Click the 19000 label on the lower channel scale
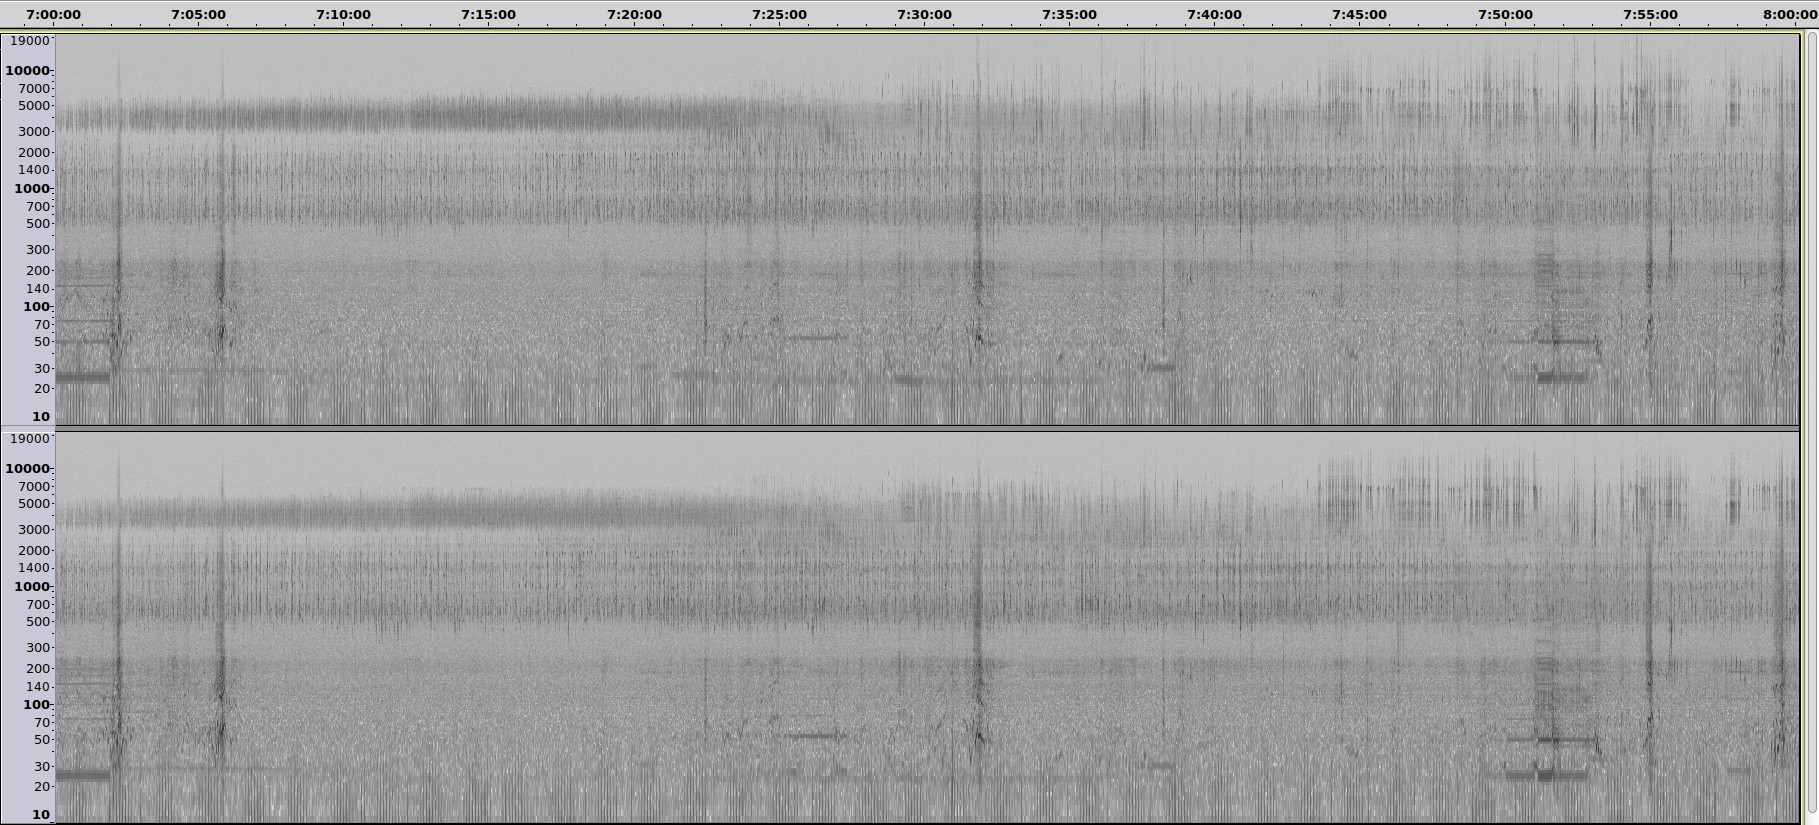Screen dimensions: 1819x825 click(x=27, y=439)
